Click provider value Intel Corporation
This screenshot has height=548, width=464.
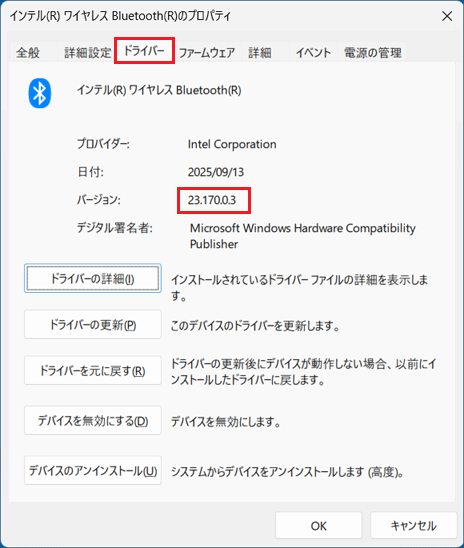pos(232,144)
